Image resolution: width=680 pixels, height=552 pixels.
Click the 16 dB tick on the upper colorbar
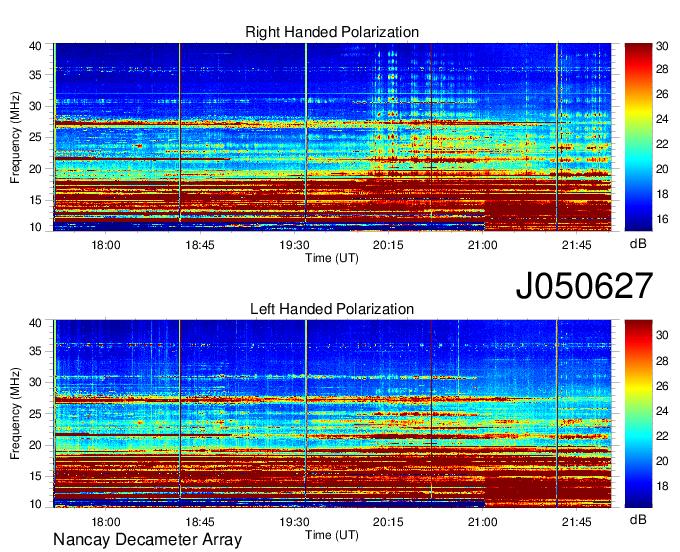pyautogui.click(x=662, y=219)
